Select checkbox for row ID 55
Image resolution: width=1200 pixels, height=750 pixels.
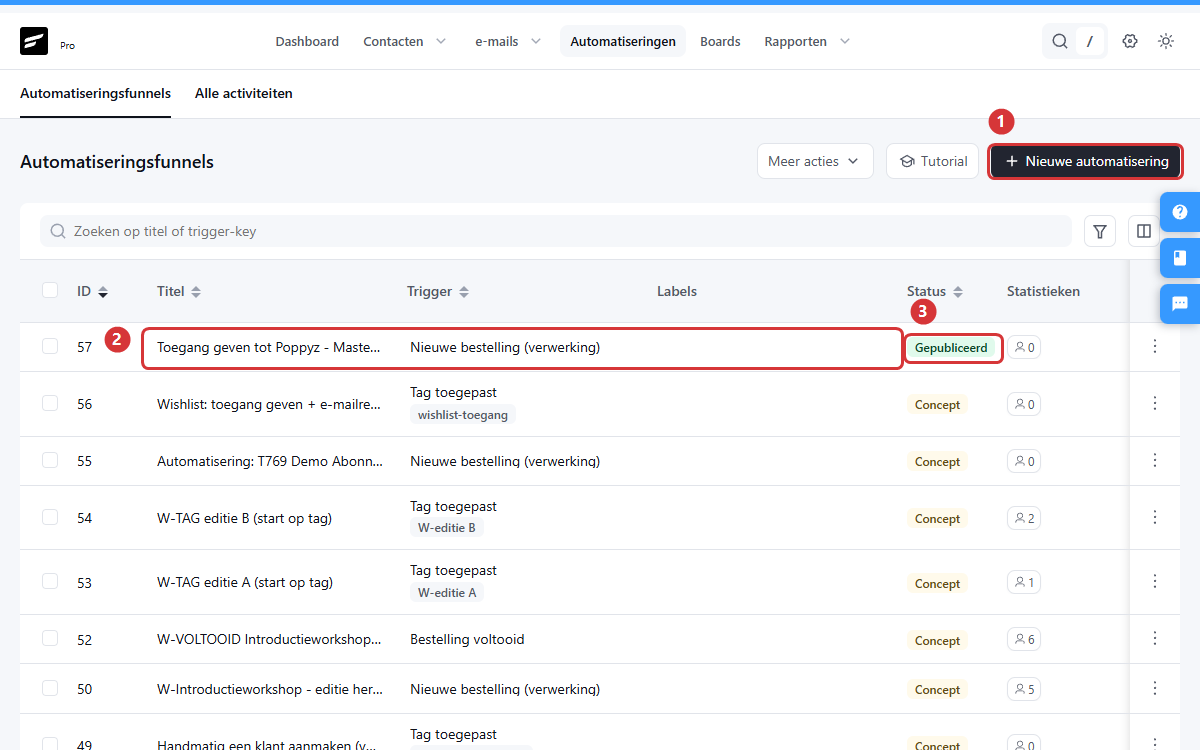click(50, 460)
